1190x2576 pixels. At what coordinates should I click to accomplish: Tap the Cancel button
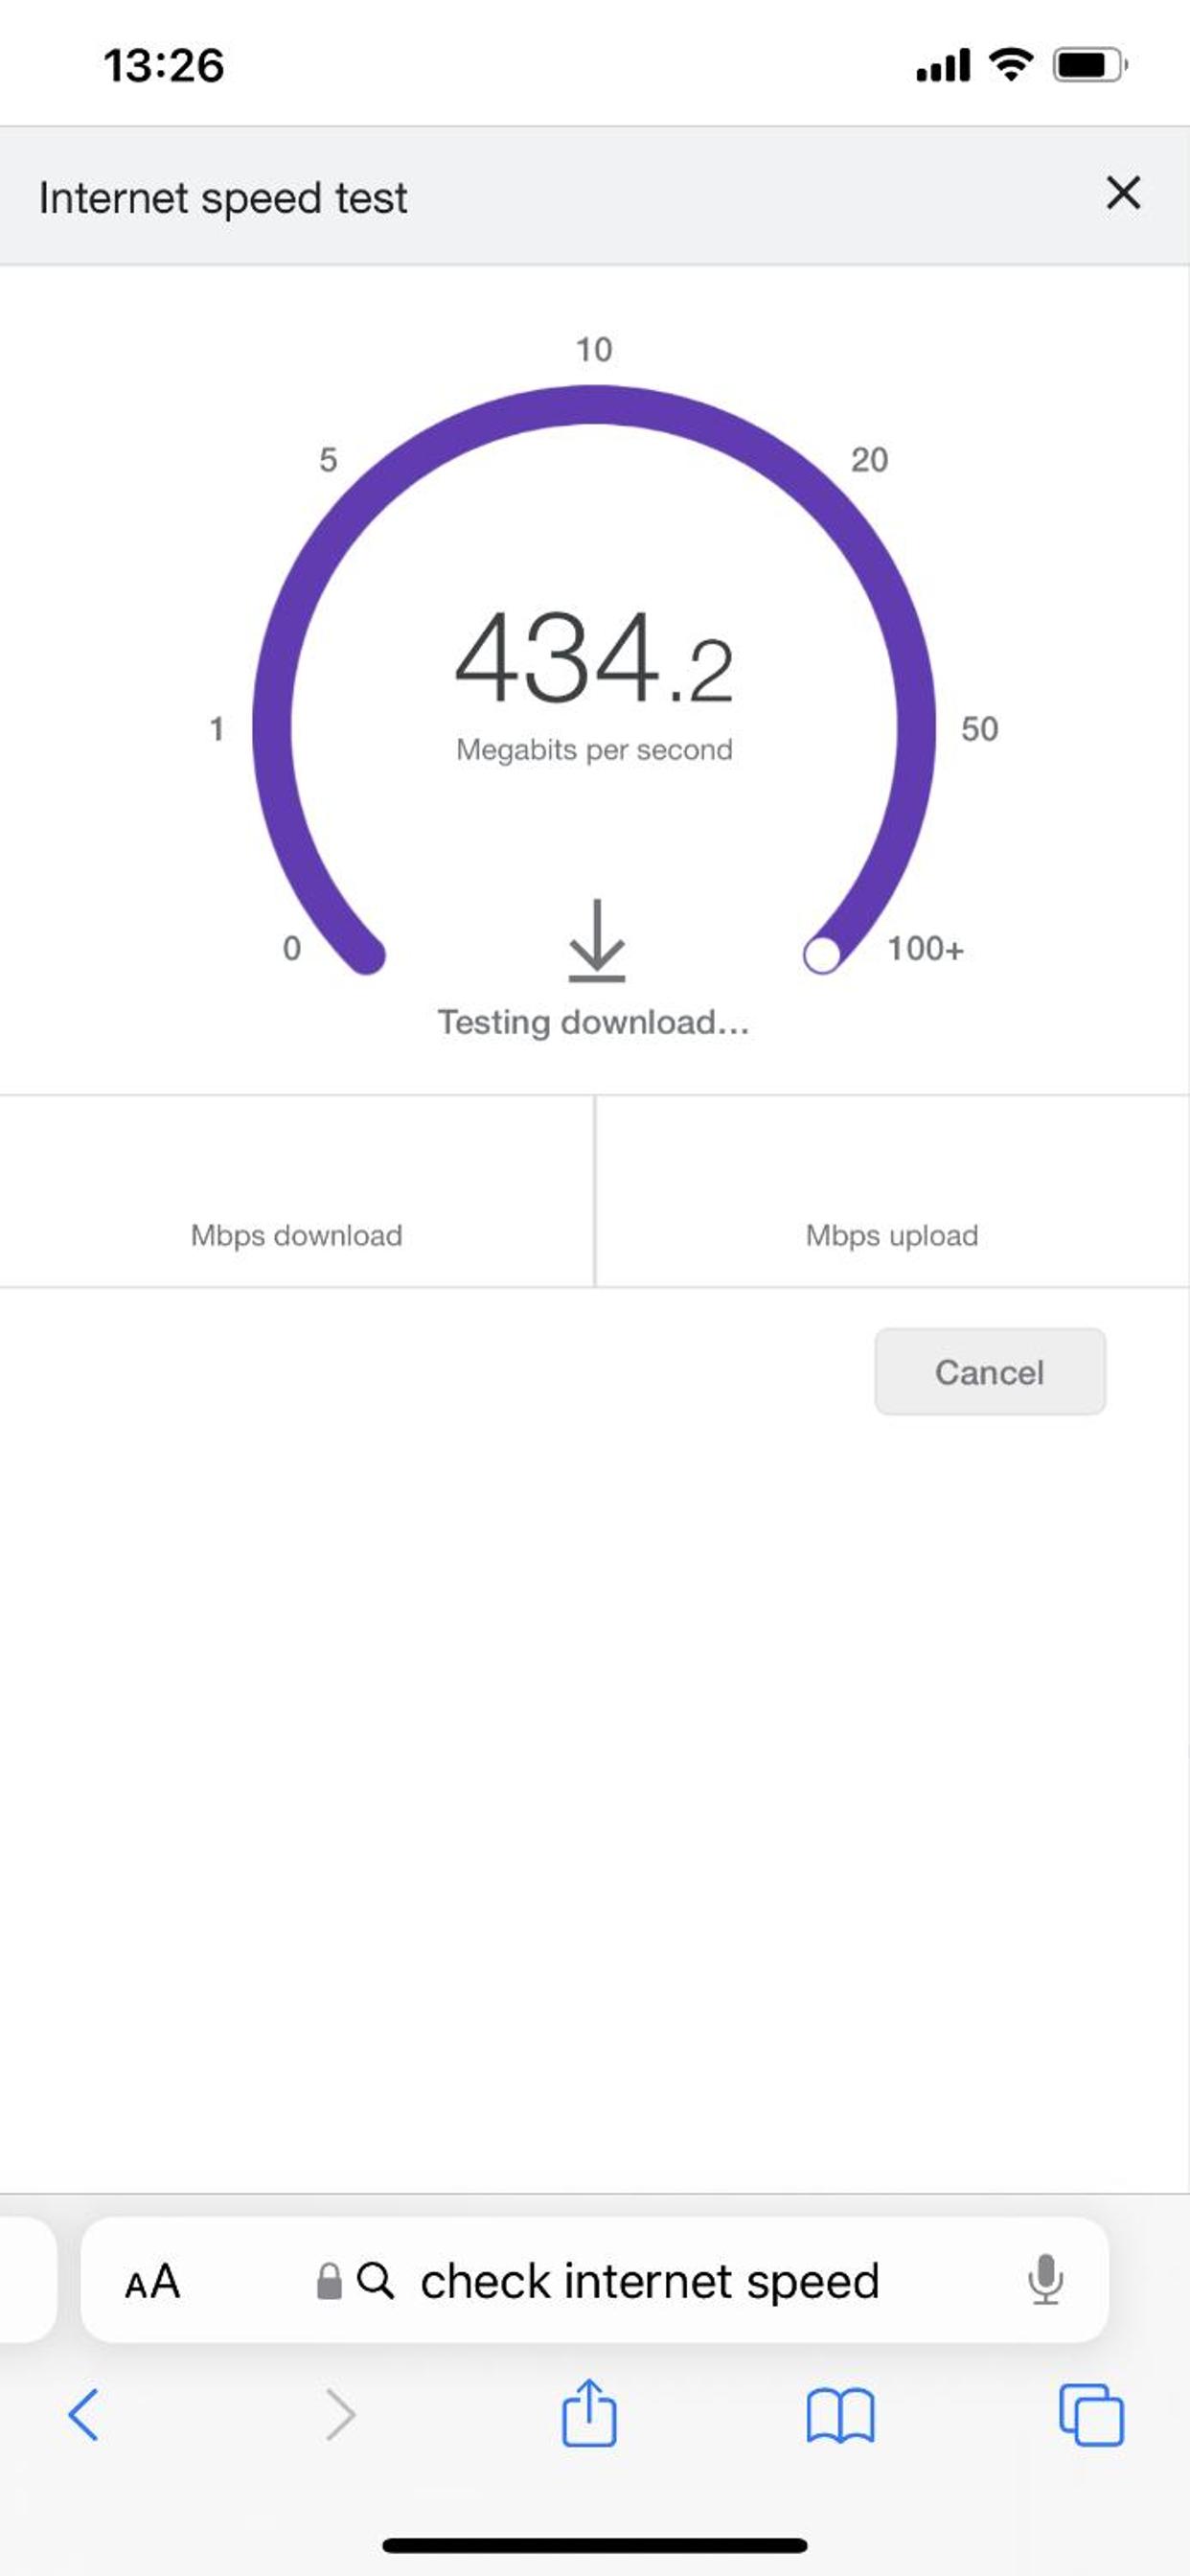(x=990, y=1371)
